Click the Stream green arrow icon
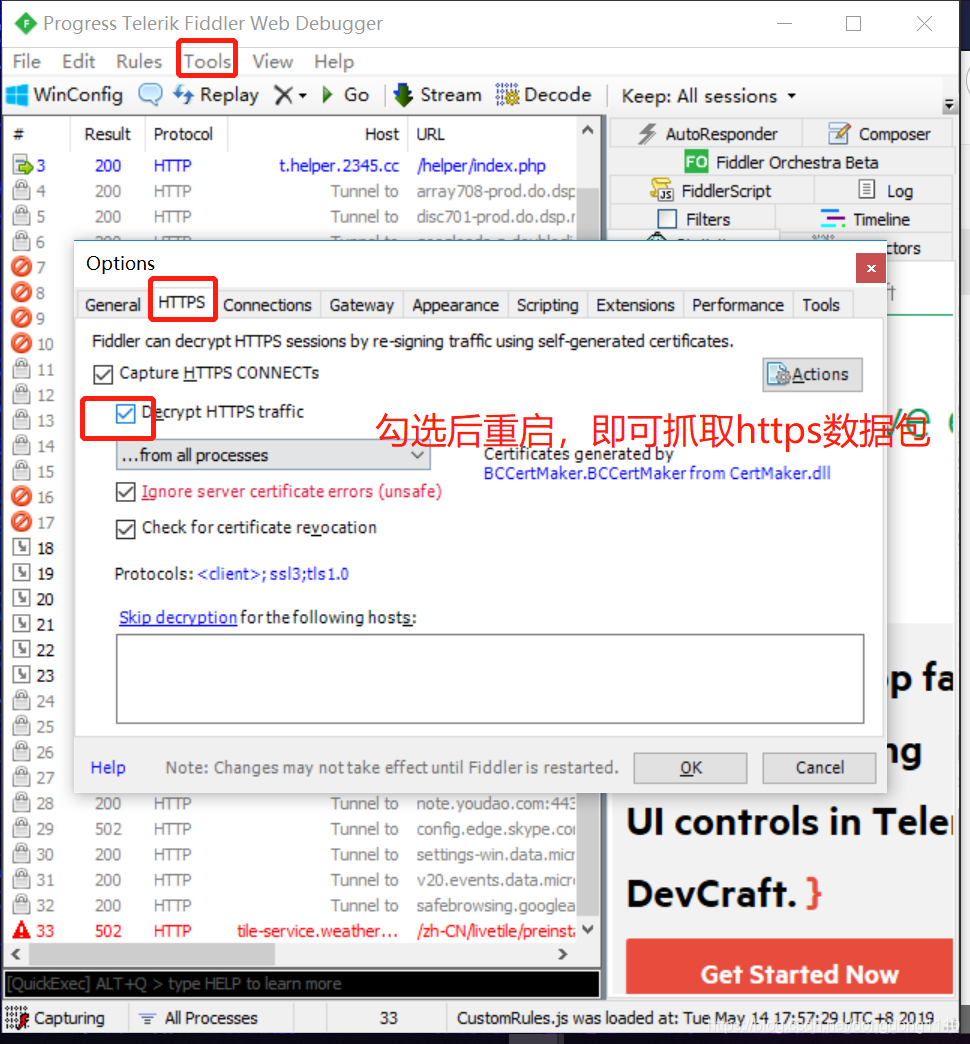The width and height of the screenshot is (970, 1044). [403, 95]
